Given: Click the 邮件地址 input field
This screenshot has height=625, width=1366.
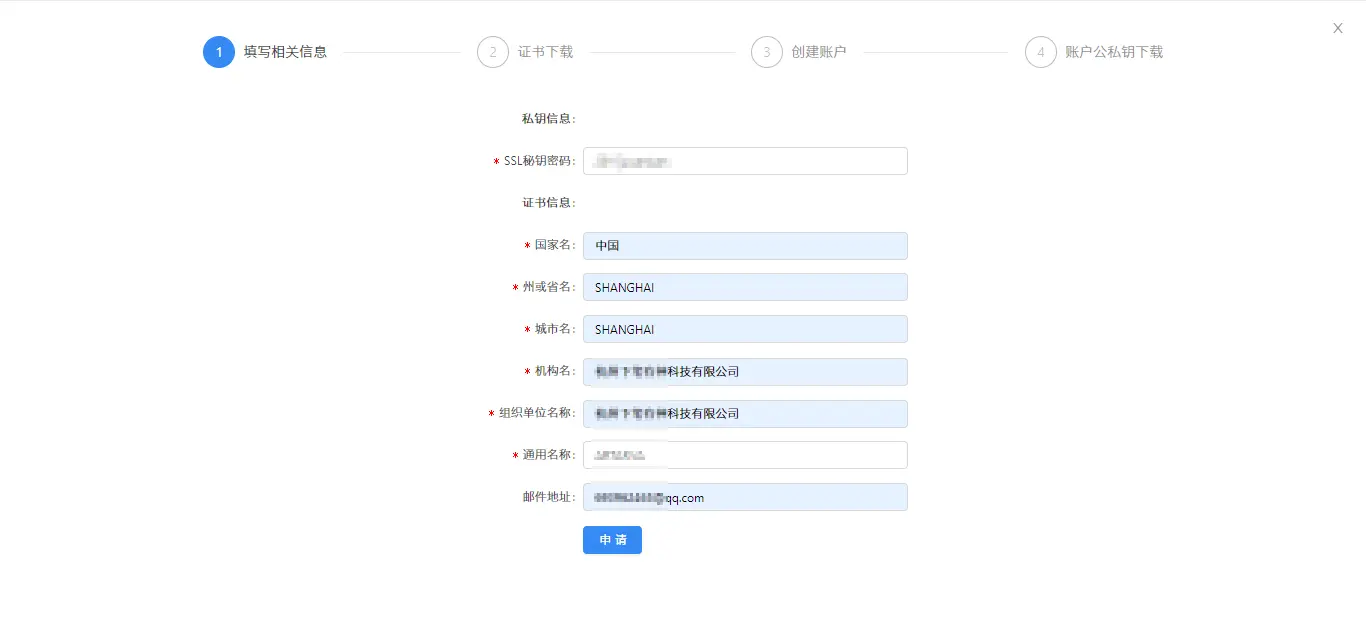Looking at the screenshot, I should click(x=745, y=497).
